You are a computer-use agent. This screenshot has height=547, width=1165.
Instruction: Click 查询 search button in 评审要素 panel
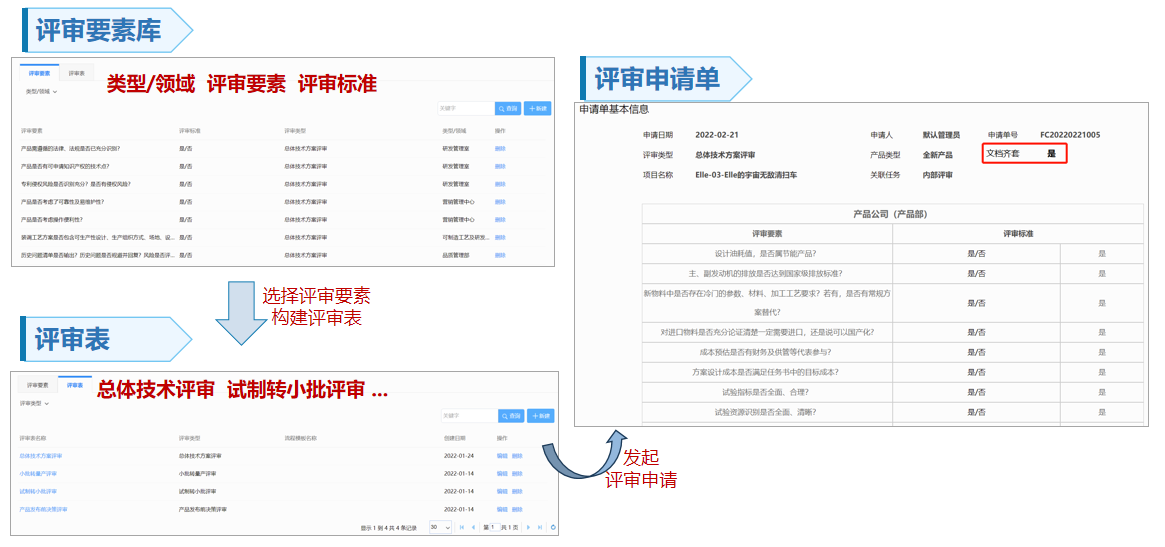[508, 108]
